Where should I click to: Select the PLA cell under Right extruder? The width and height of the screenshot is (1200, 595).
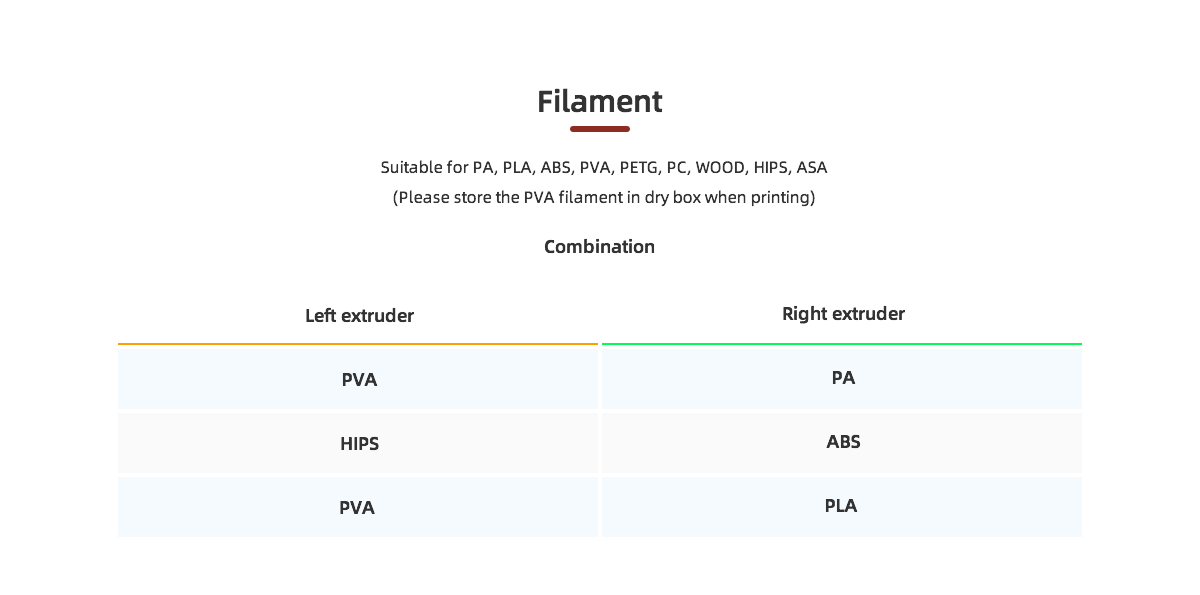point(841,506)
